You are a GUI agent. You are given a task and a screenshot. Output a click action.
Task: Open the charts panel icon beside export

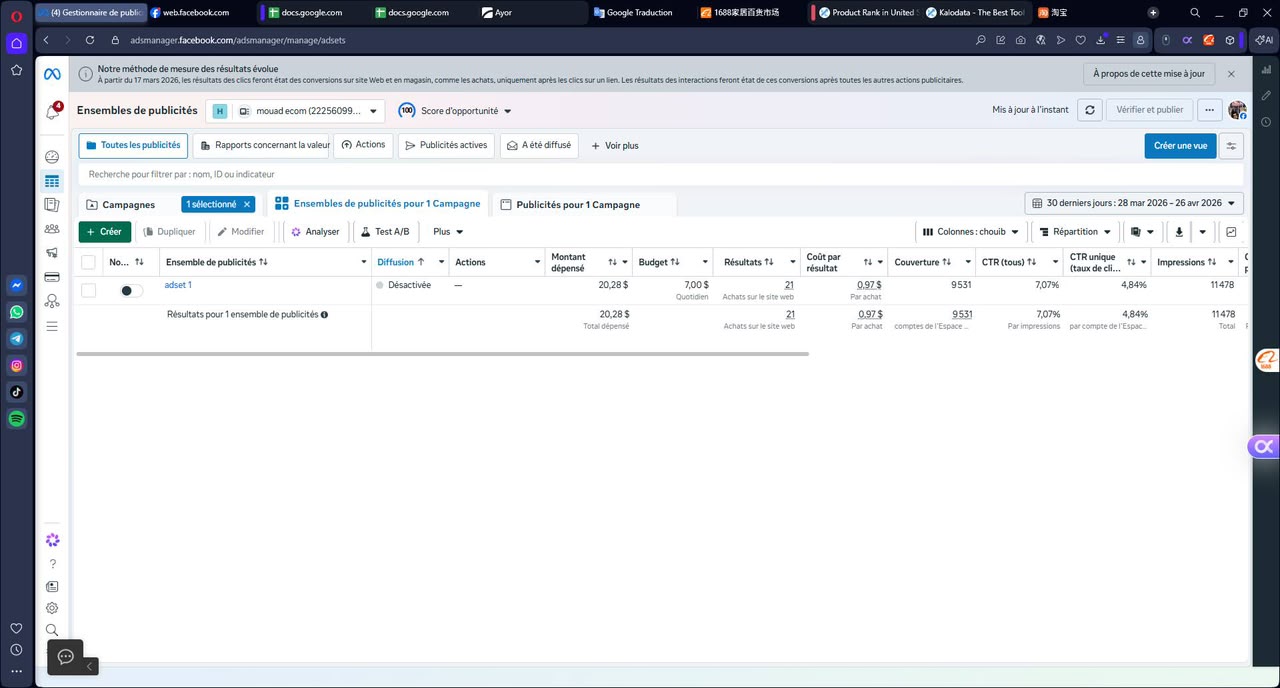tap(1231, 232)
